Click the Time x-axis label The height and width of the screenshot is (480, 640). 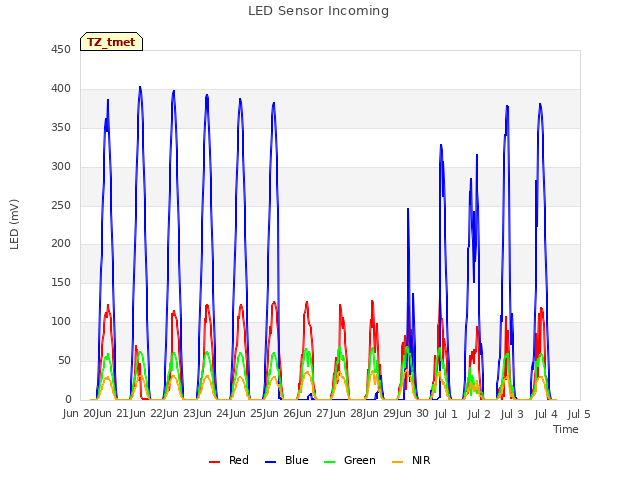pyautogui.click(x=566, y=429)
